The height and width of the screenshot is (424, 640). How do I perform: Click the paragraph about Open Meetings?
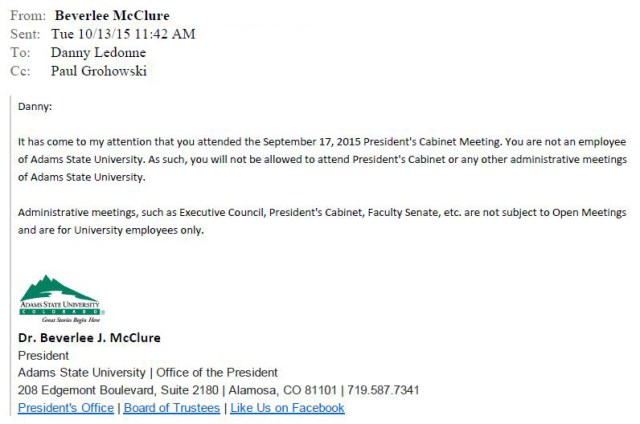322,221
